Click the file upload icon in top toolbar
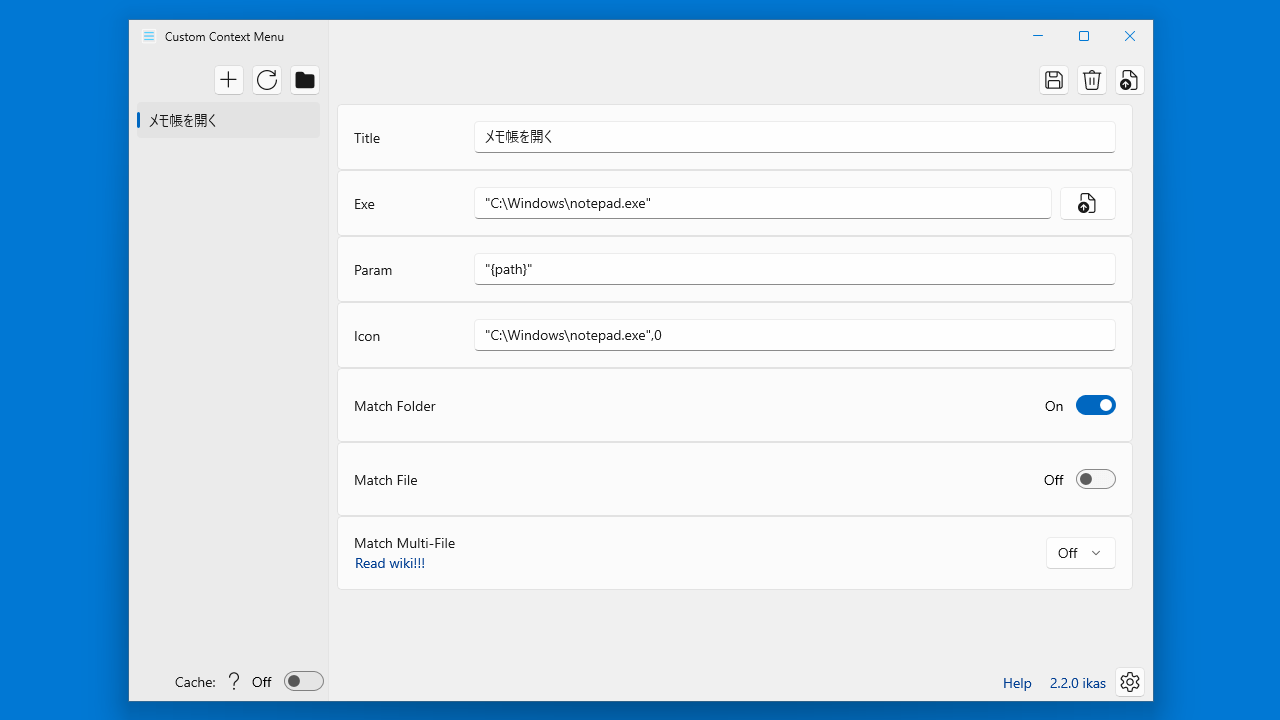The height and width of the screenshot is (720, 1280). [x=1130, y=80]
